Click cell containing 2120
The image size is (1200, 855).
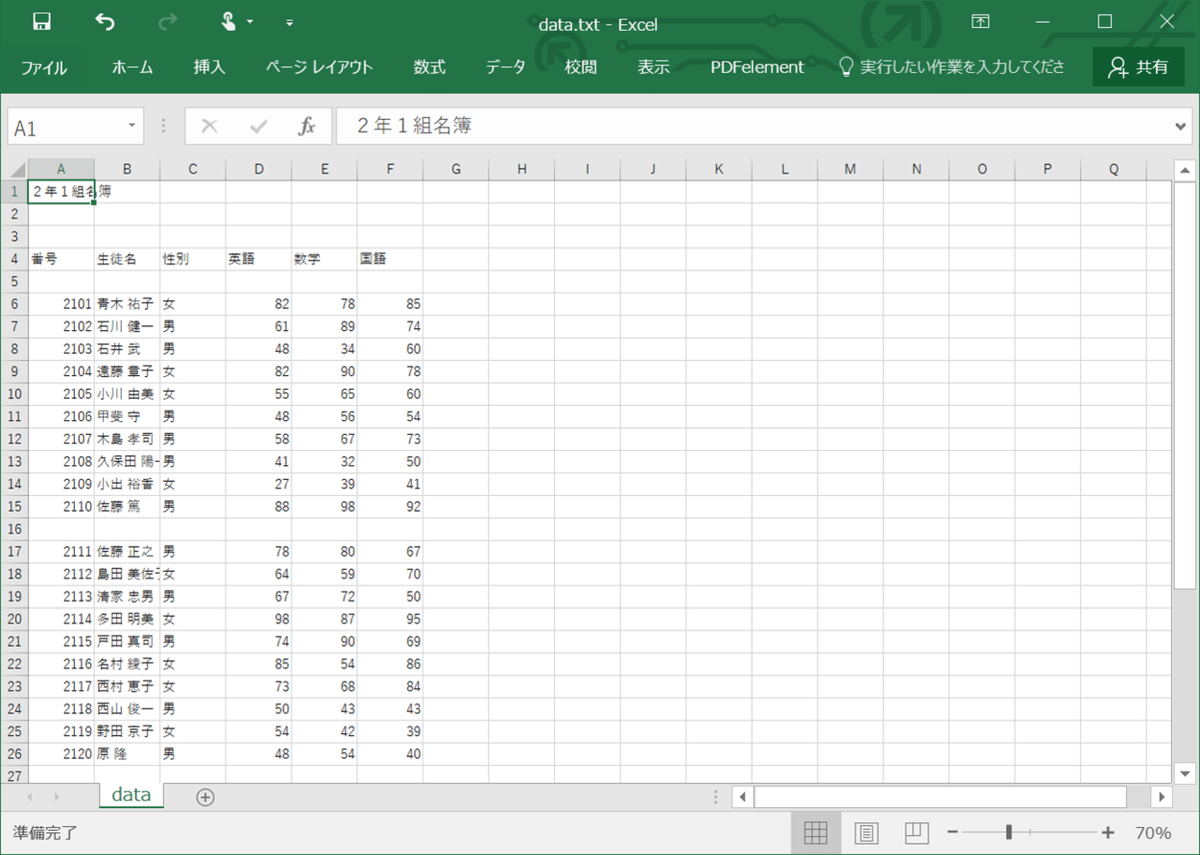pos(61,754)
